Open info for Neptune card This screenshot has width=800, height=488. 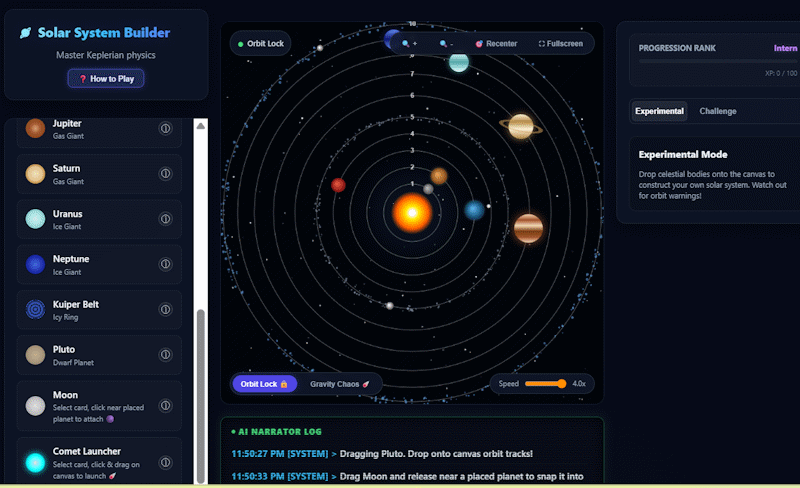point(165,264)
